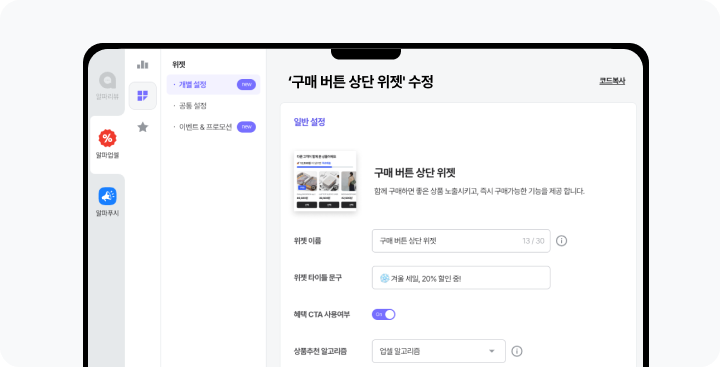
Task: Open the 공통 설정 menu item
Action: click(x=193, y=106)
